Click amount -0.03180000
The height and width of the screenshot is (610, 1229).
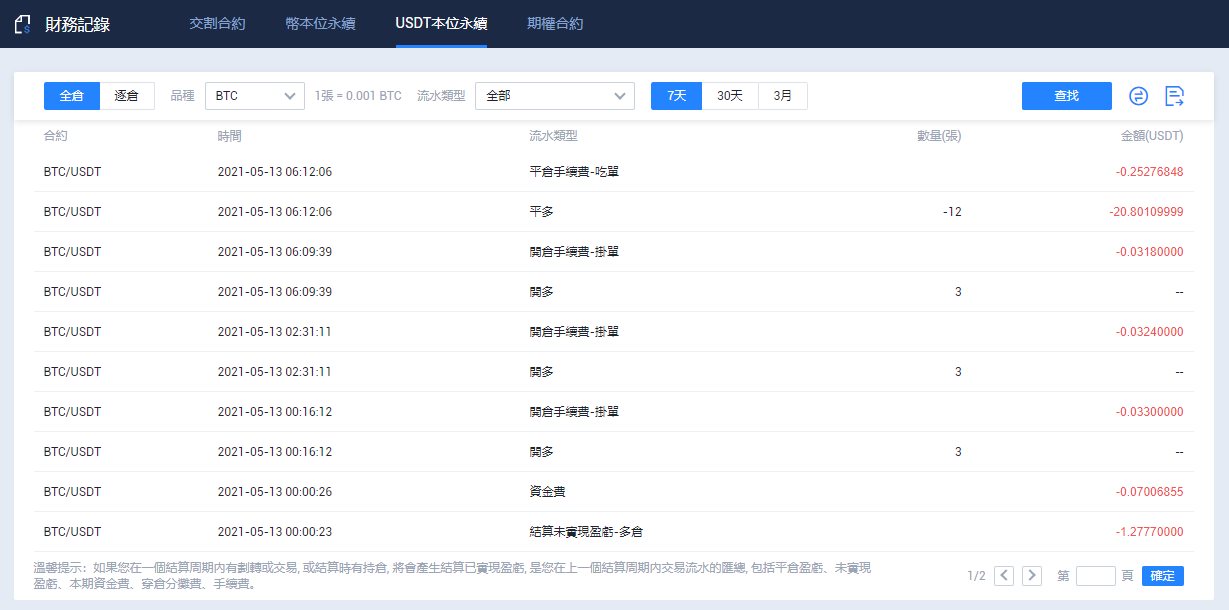[1149, 252]
